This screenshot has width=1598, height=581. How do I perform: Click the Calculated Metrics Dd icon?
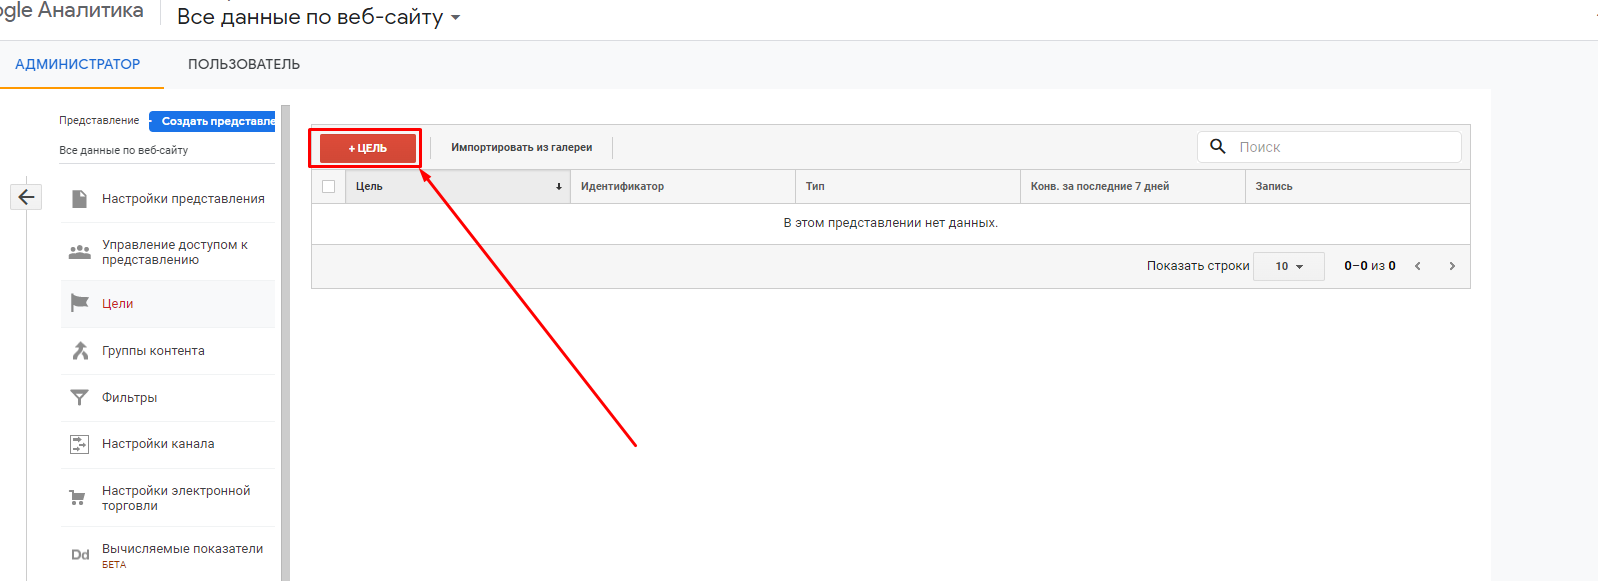(80, 555)
